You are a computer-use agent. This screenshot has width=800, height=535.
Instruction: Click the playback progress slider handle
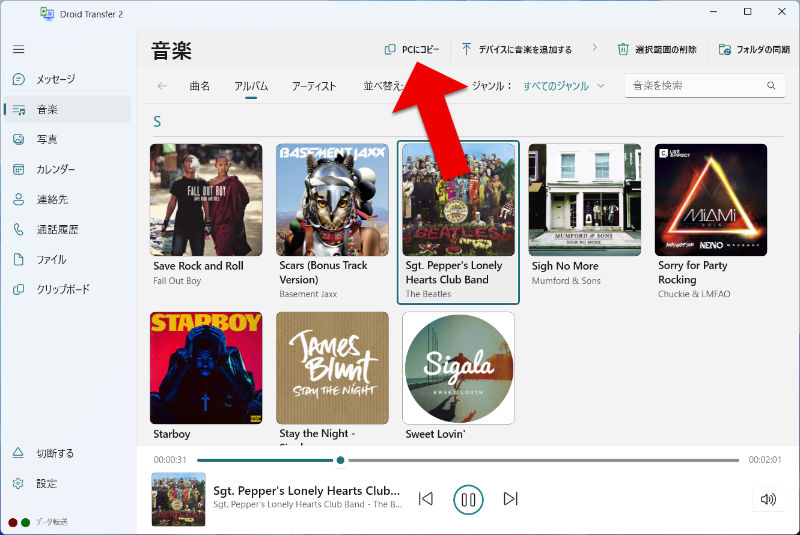pyautogui.click(x=340, y=461)
